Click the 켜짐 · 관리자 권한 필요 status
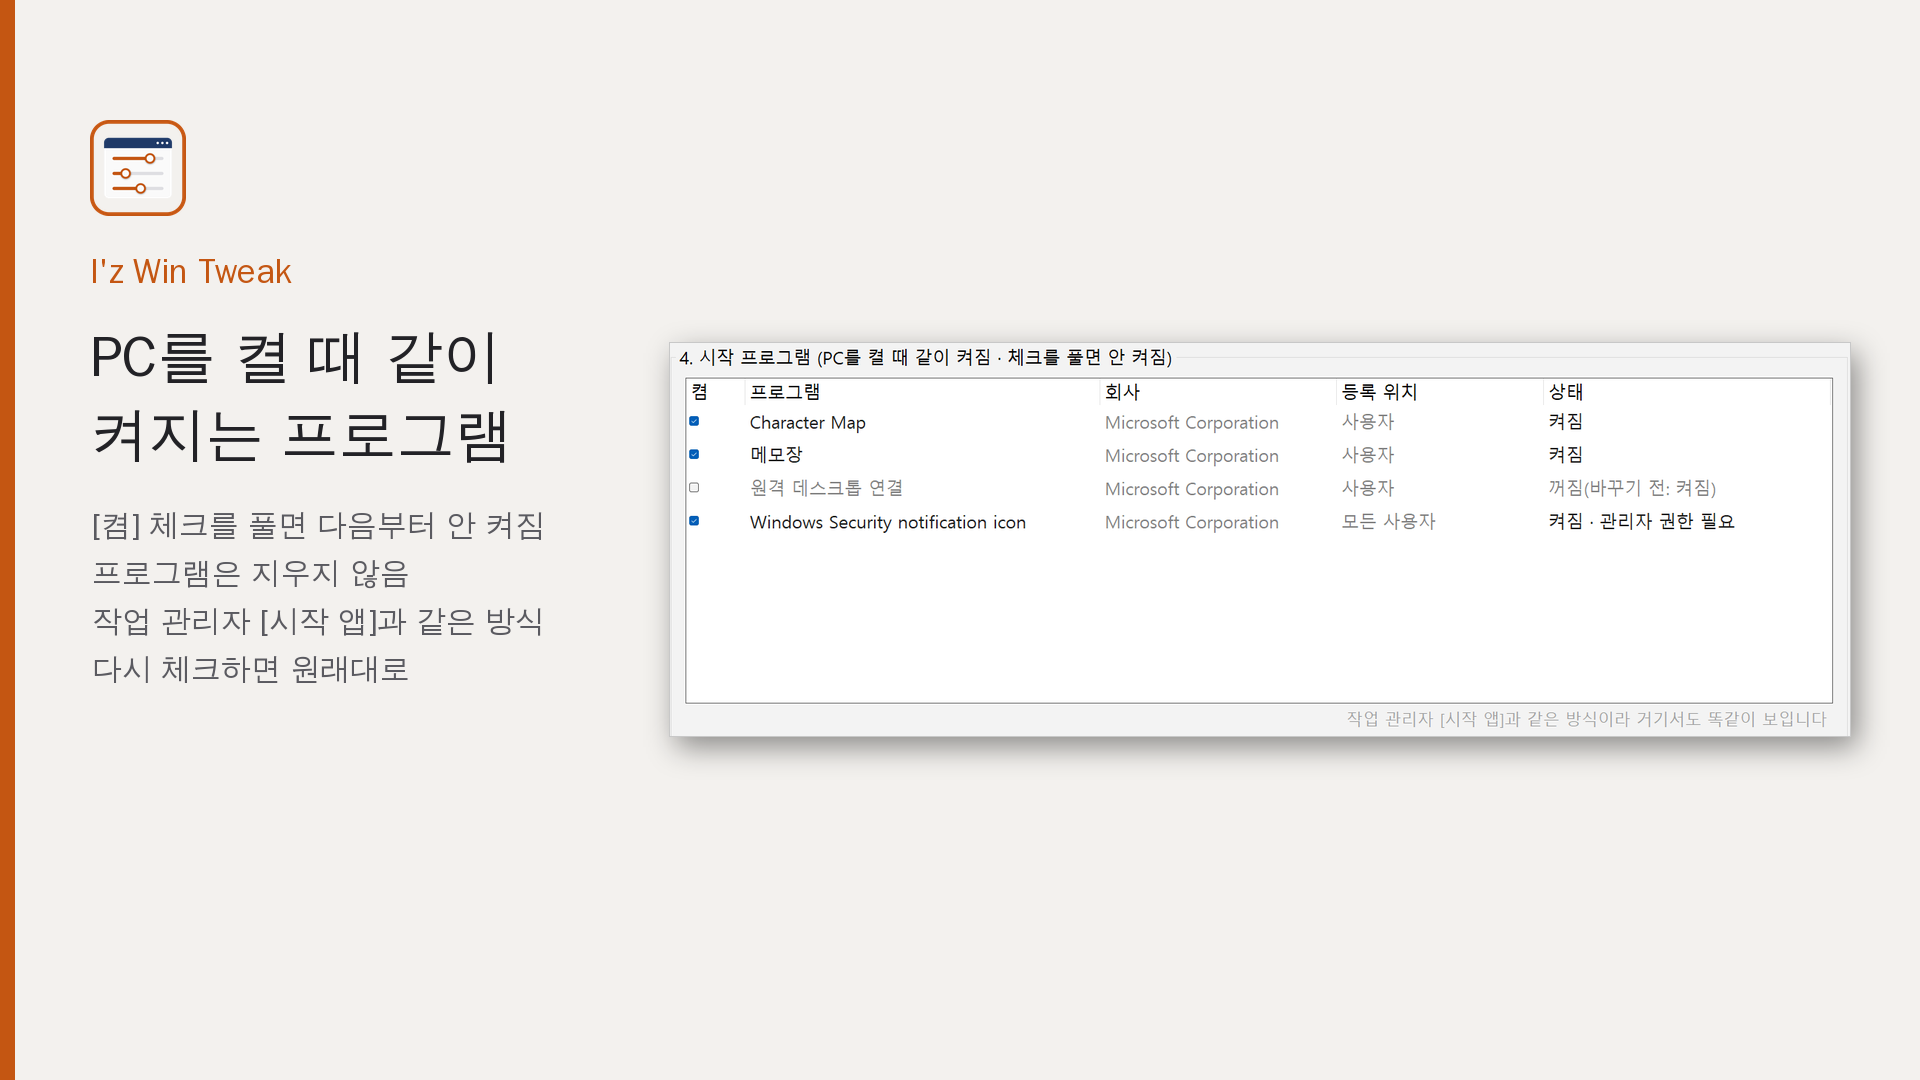The height and width of the screenshot is (1080, 1920). (x=1641, y=522)
